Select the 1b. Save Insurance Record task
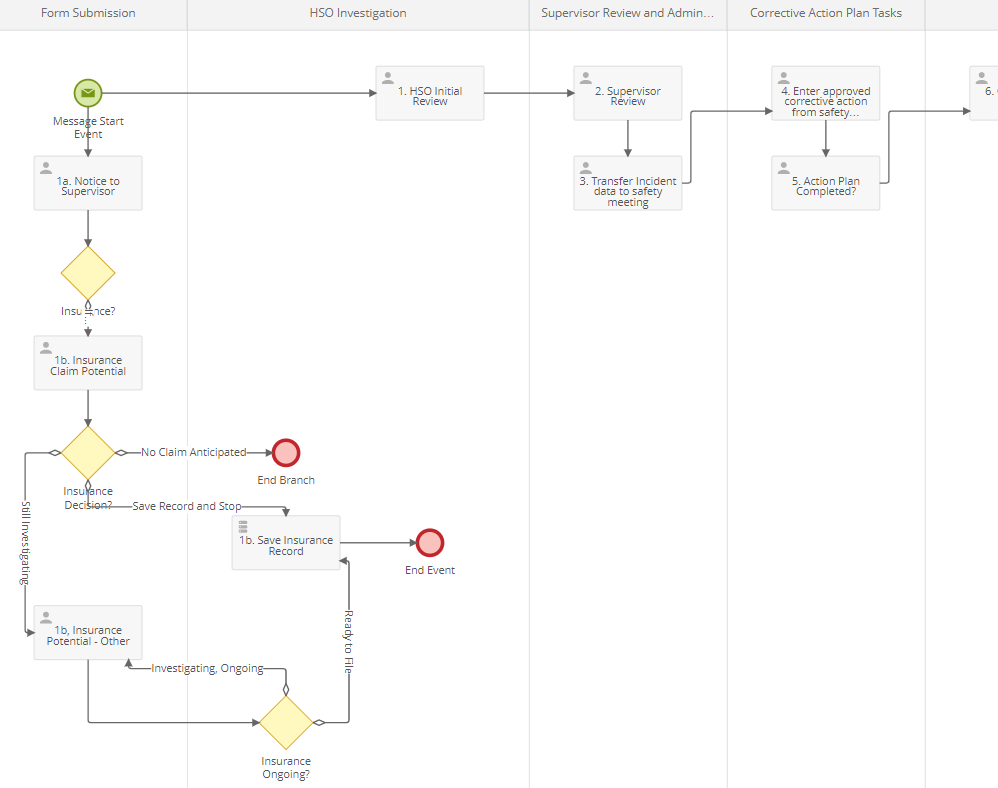 [286, 543]
